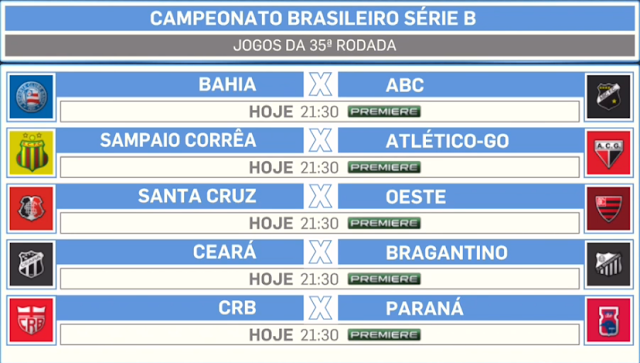Click the ABC club badge

609,97
